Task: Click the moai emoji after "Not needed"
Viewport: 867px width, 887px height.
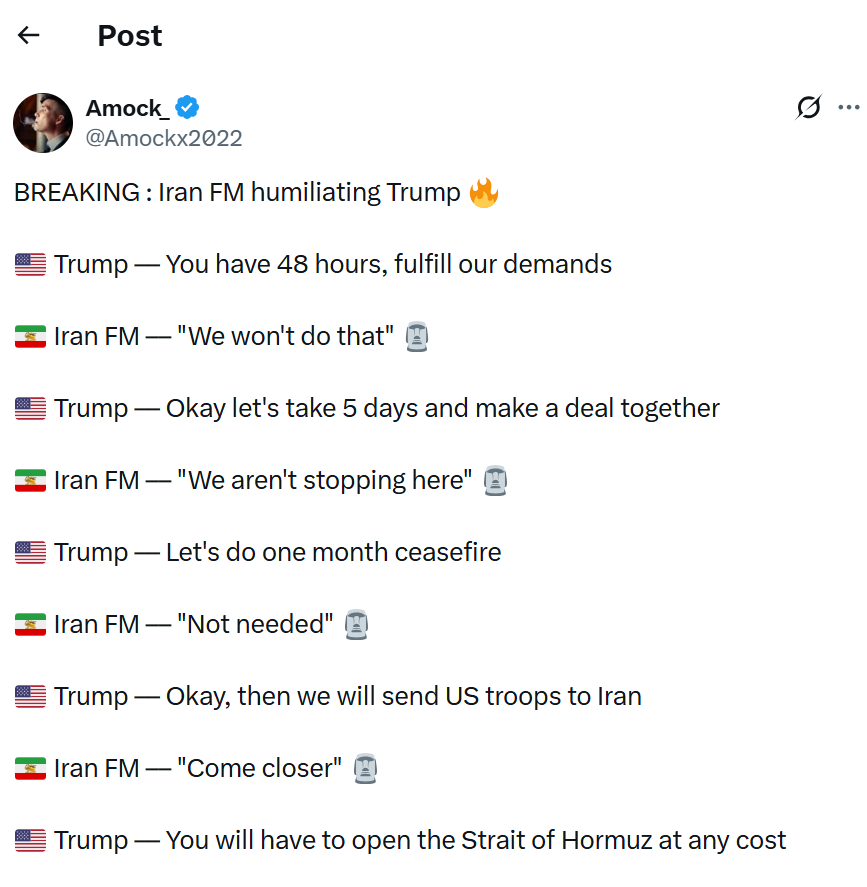Action: click(356, 625)
